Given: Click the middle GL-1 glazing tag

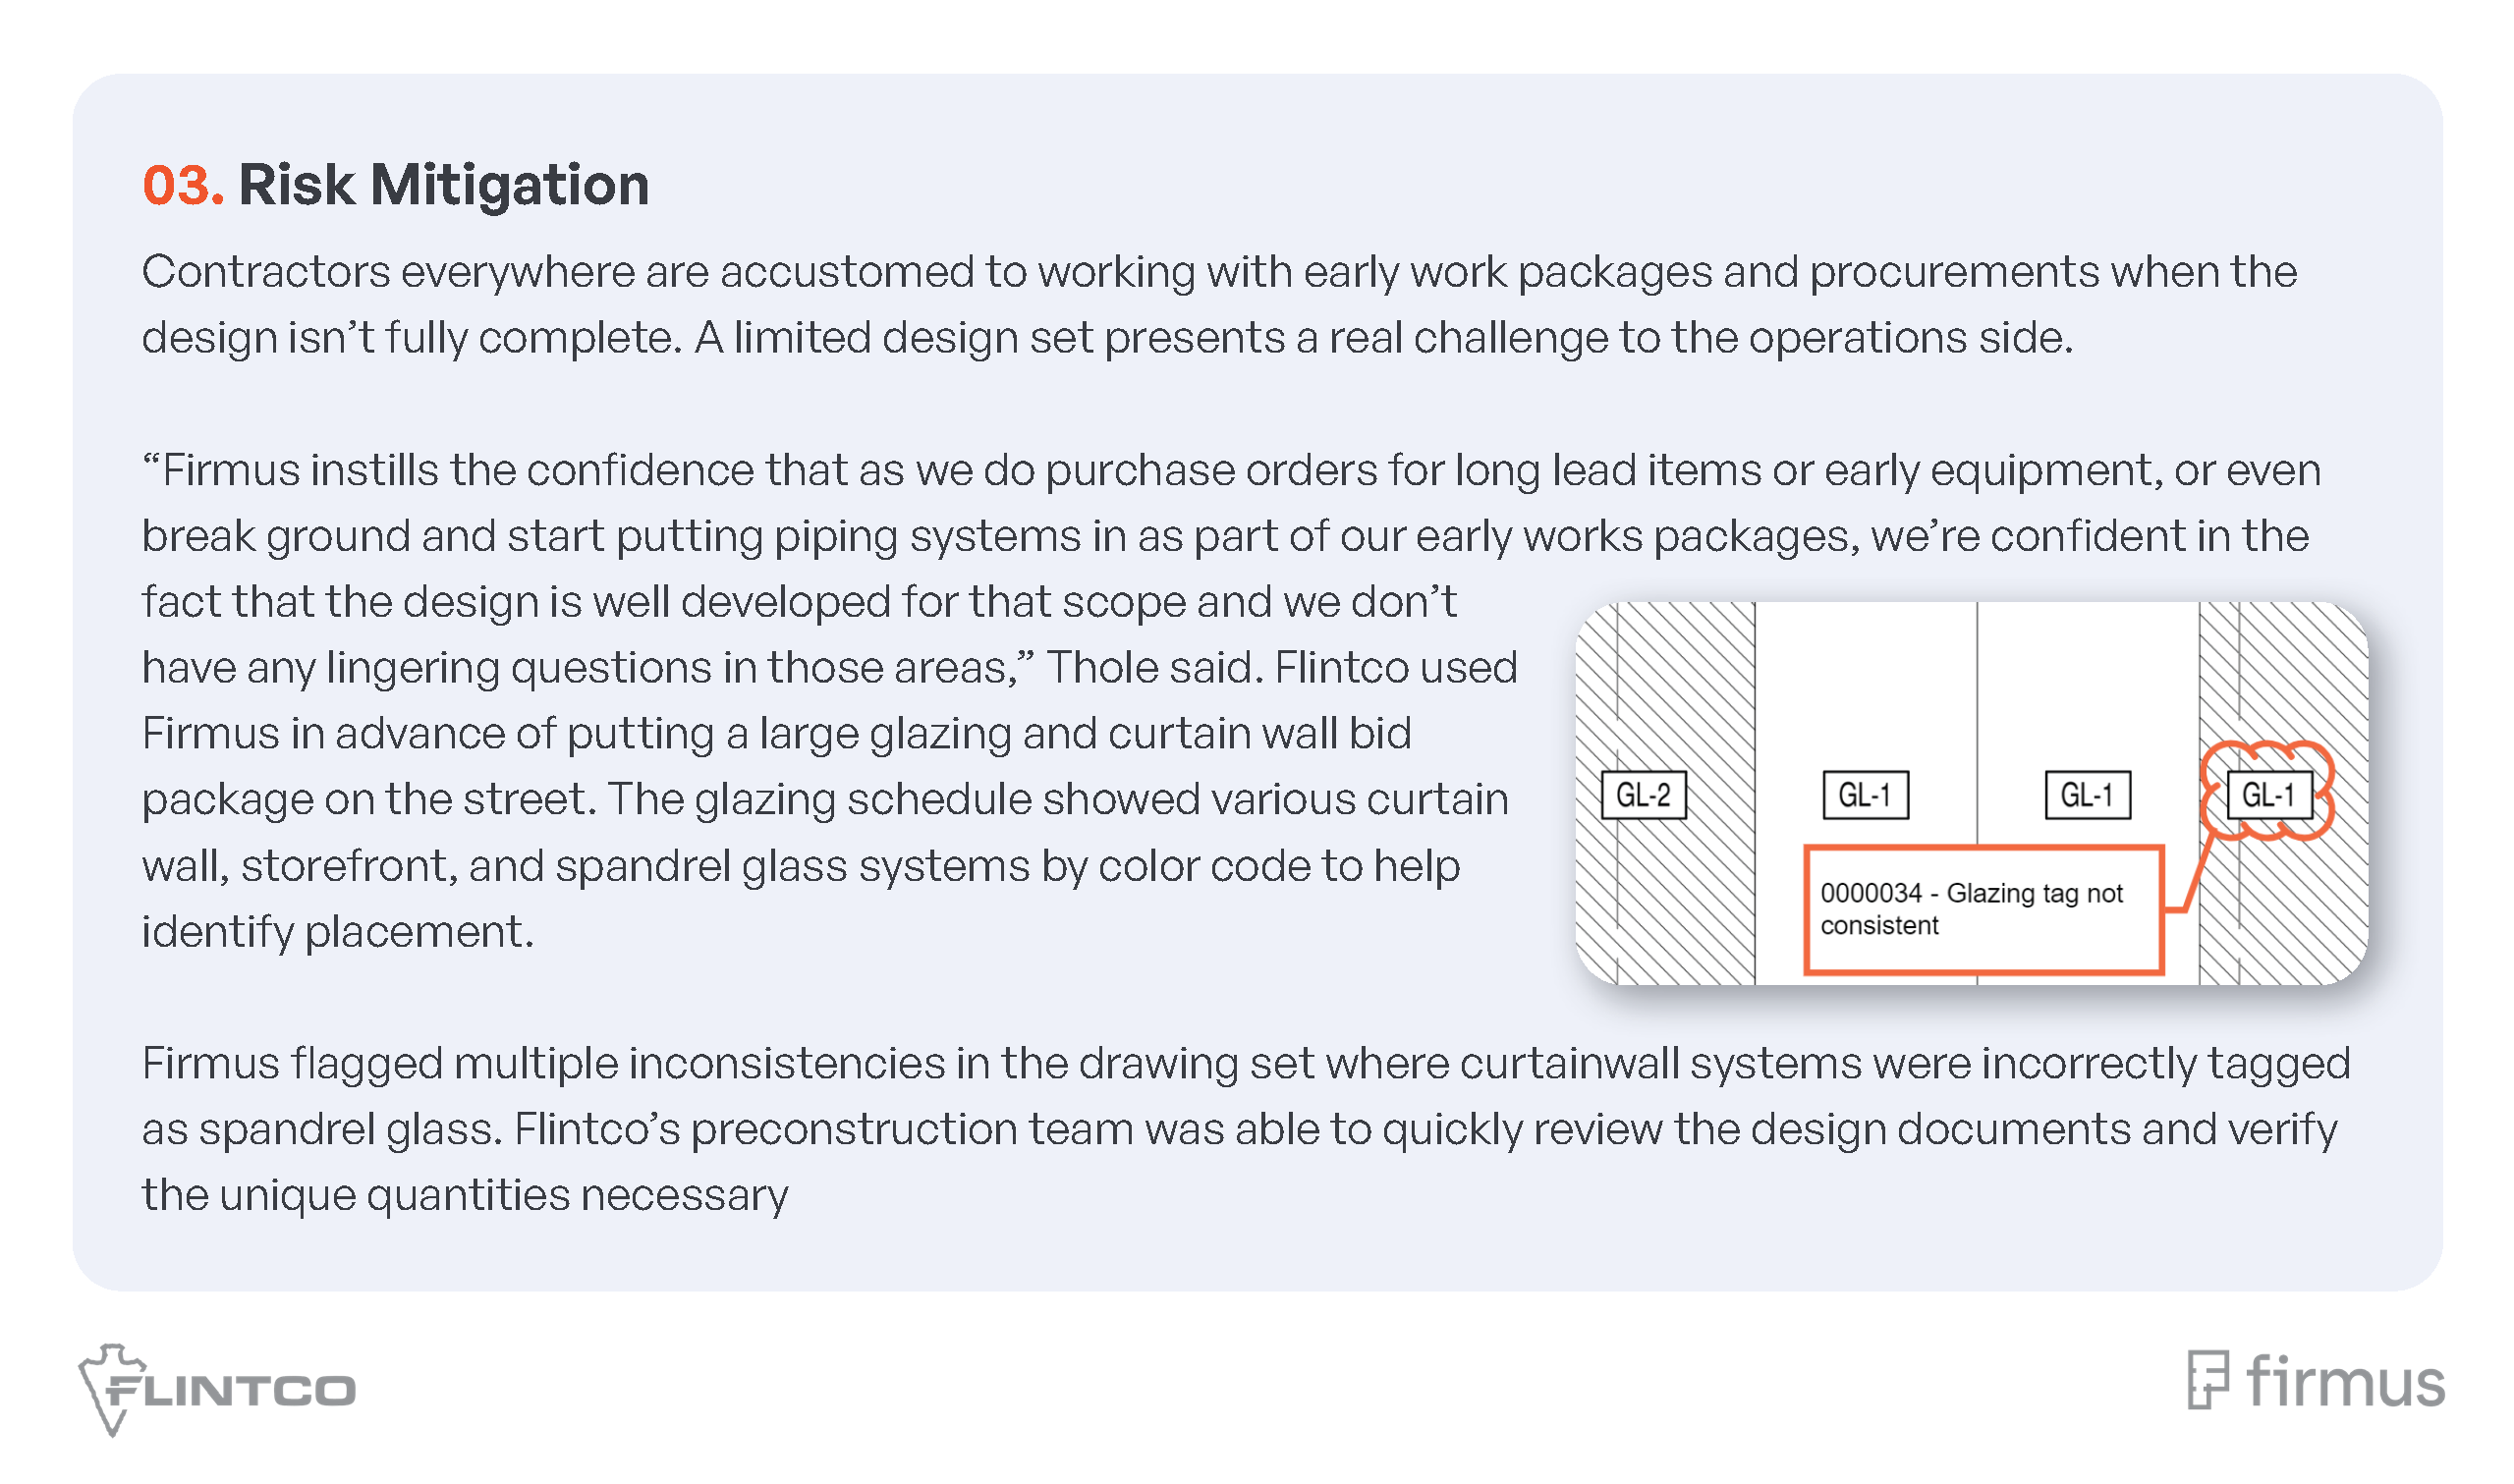Looking at the screenshot, I should pos(2087,795).
